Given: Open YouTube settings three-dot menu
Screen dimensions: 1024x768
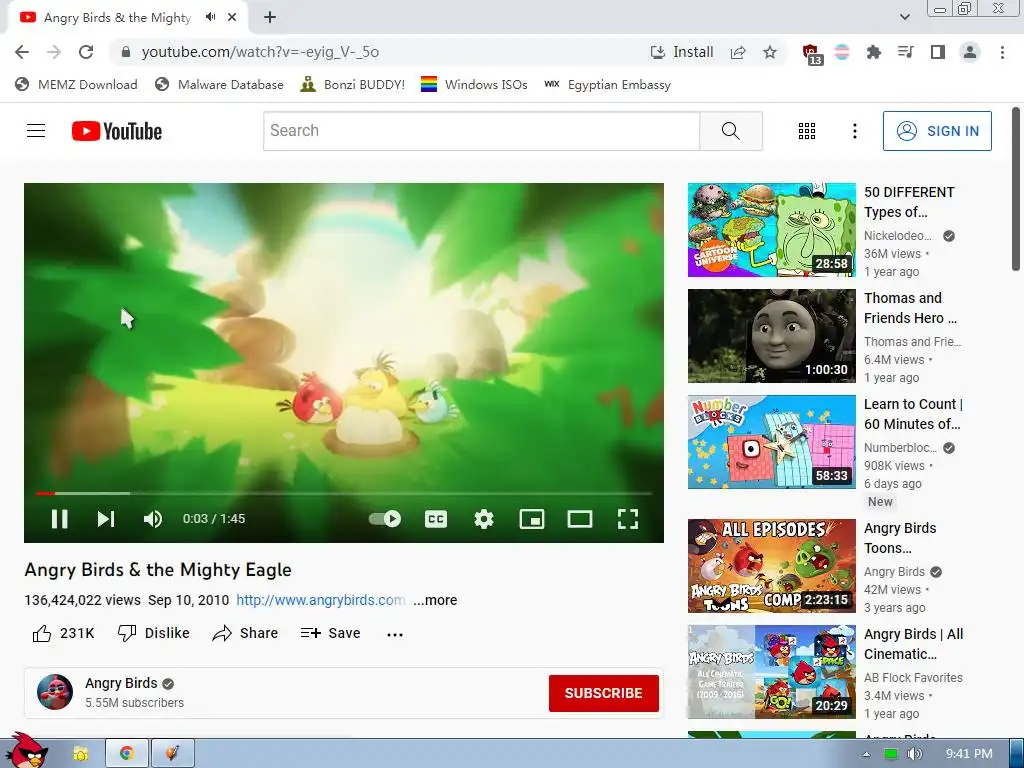Looking at the screenshot, I should (x=854, y=131).
